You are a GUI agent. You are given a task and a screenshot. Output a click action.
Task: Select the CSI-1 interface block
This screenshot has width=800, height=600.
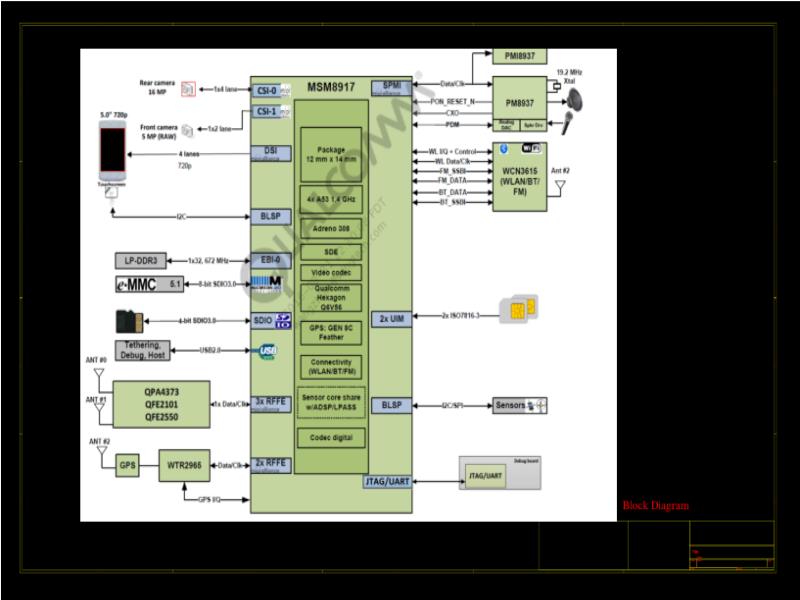[x=266, y=112]
